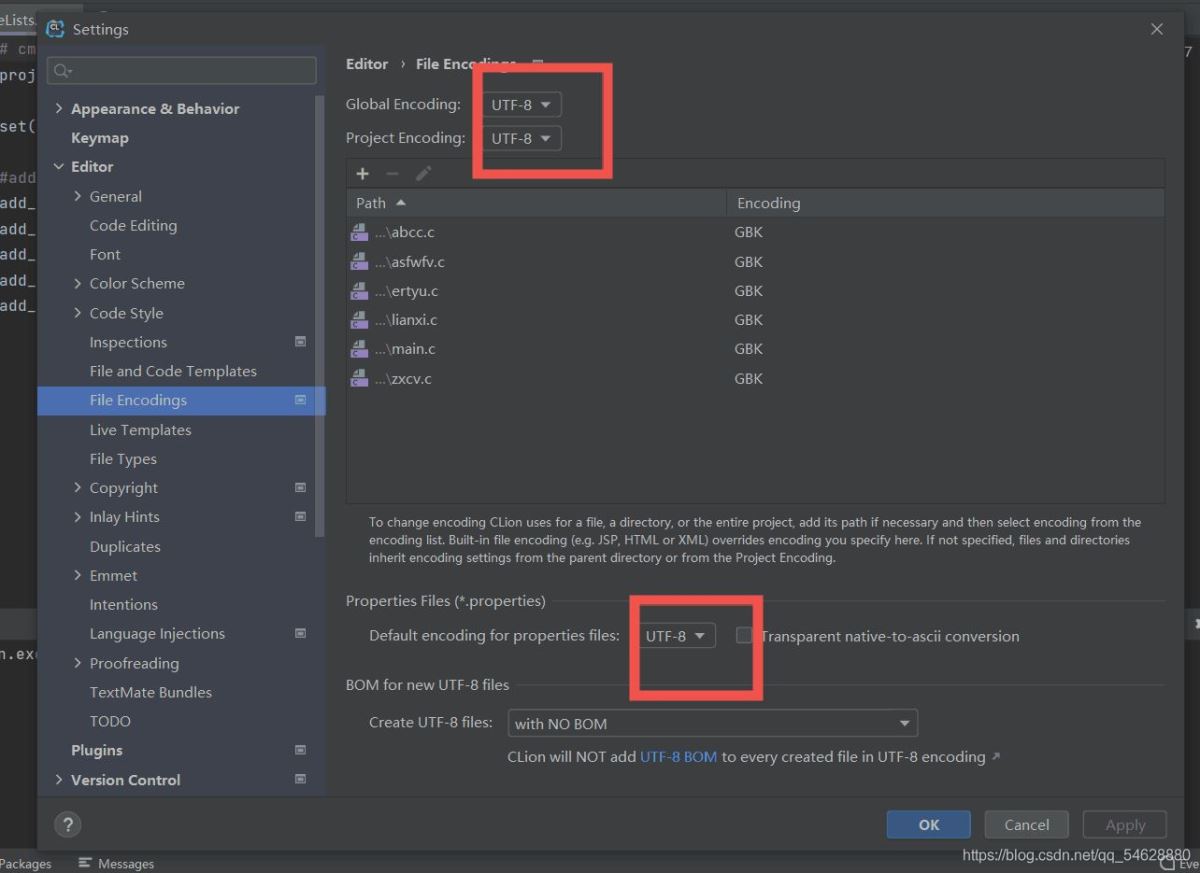Viewport: 1200px width, 873px height.
Task: Expand the Emmet node
Action: coord(78,576)
